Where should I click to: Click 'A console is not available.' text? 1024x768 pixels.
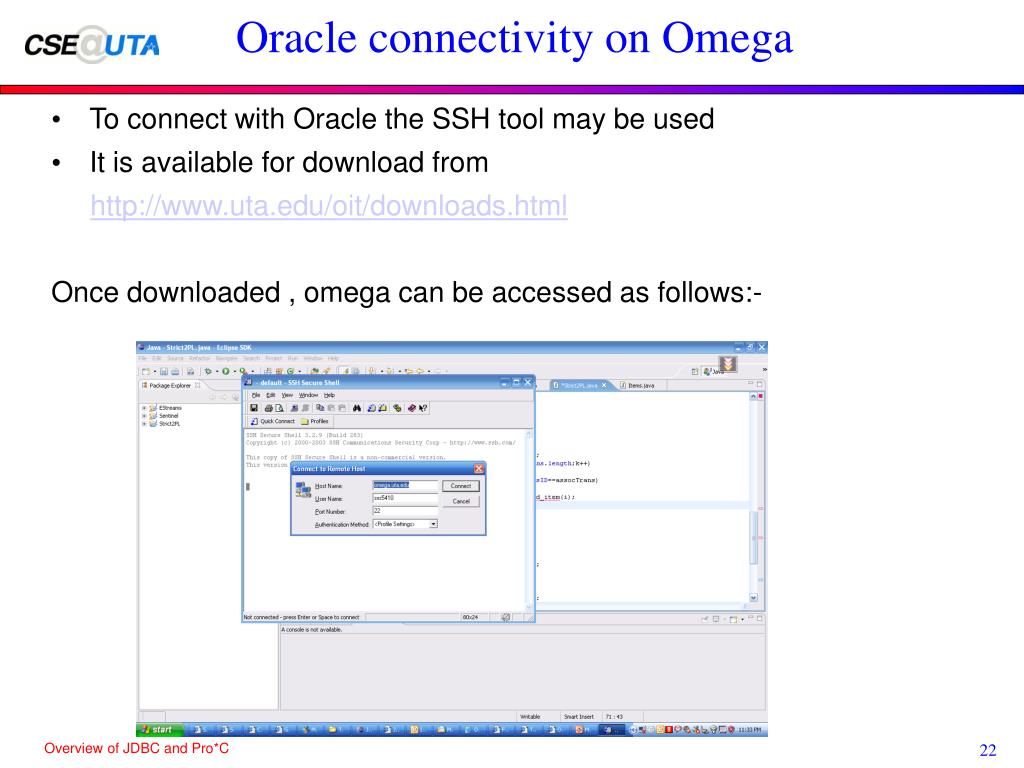(312, 630)
